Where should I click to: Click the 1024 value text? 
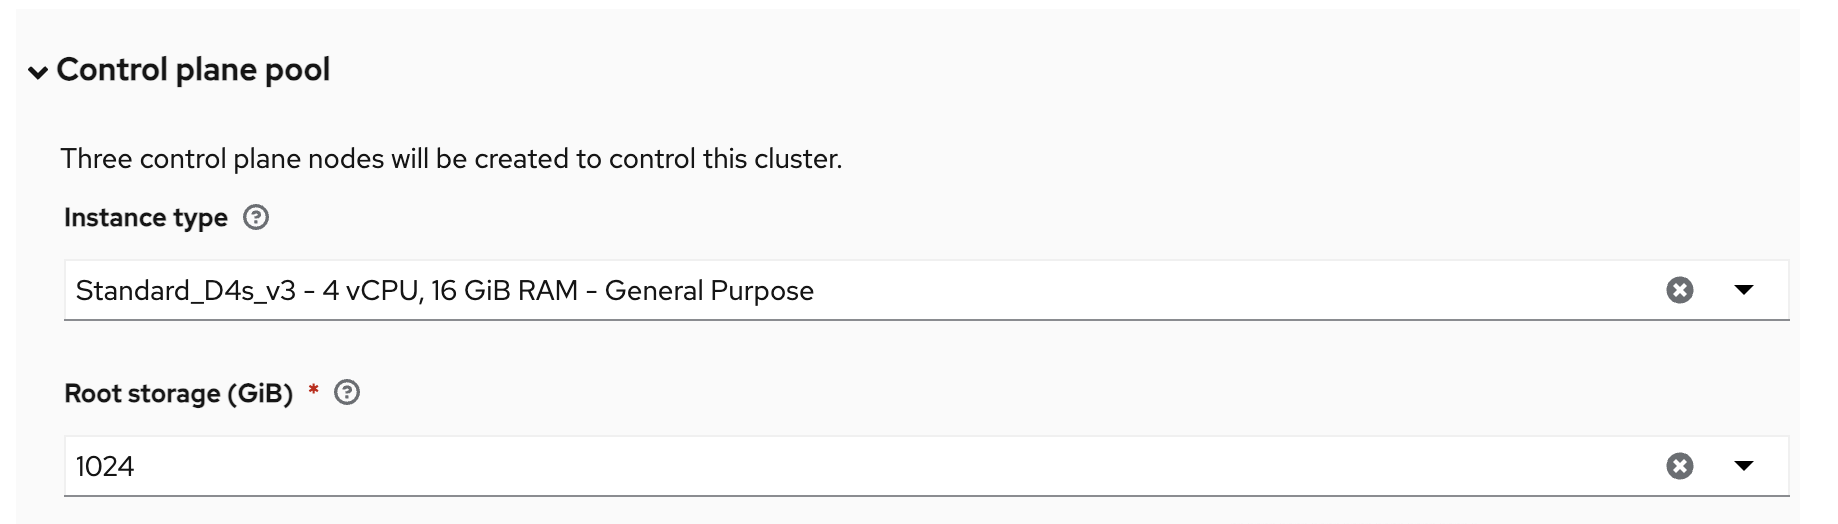105,467
